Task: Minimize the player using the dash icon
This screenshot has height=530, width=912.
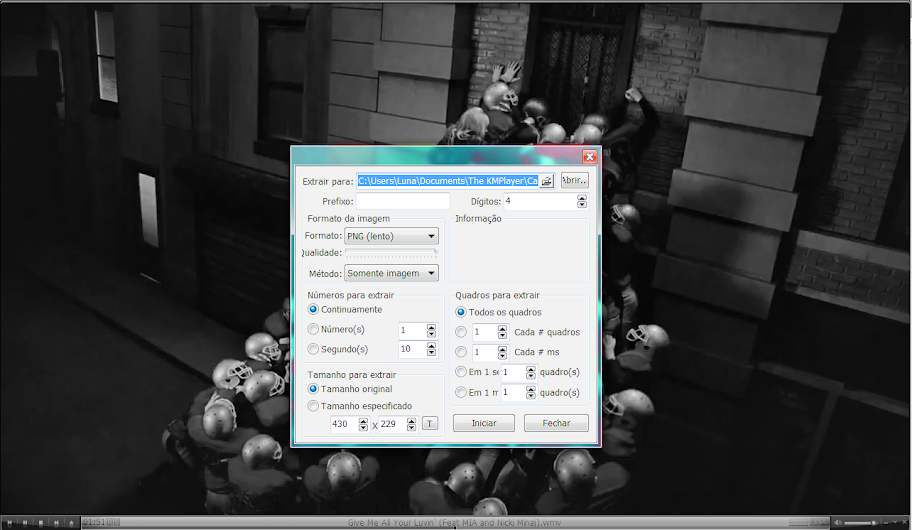Action: click(886, 522)
